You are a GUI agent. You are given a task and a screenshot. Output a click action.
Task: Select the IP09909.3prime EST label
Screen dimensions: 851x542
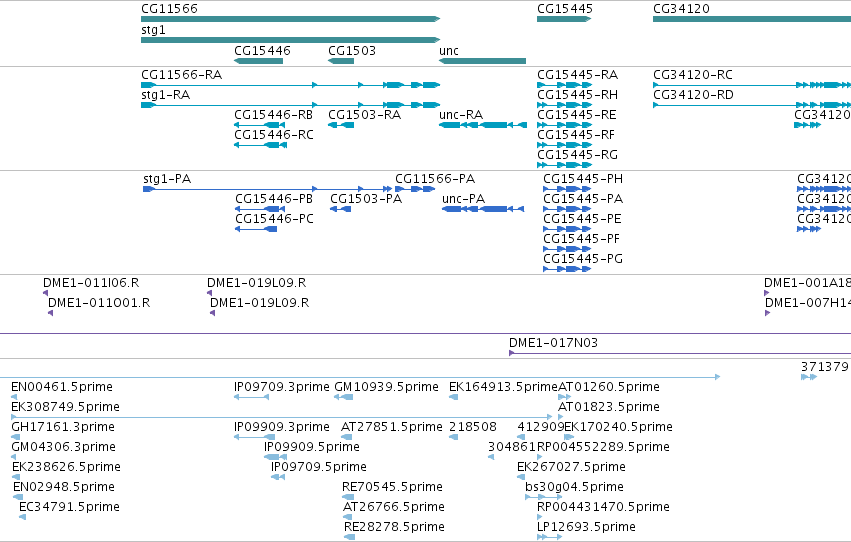tap(282, 427)
